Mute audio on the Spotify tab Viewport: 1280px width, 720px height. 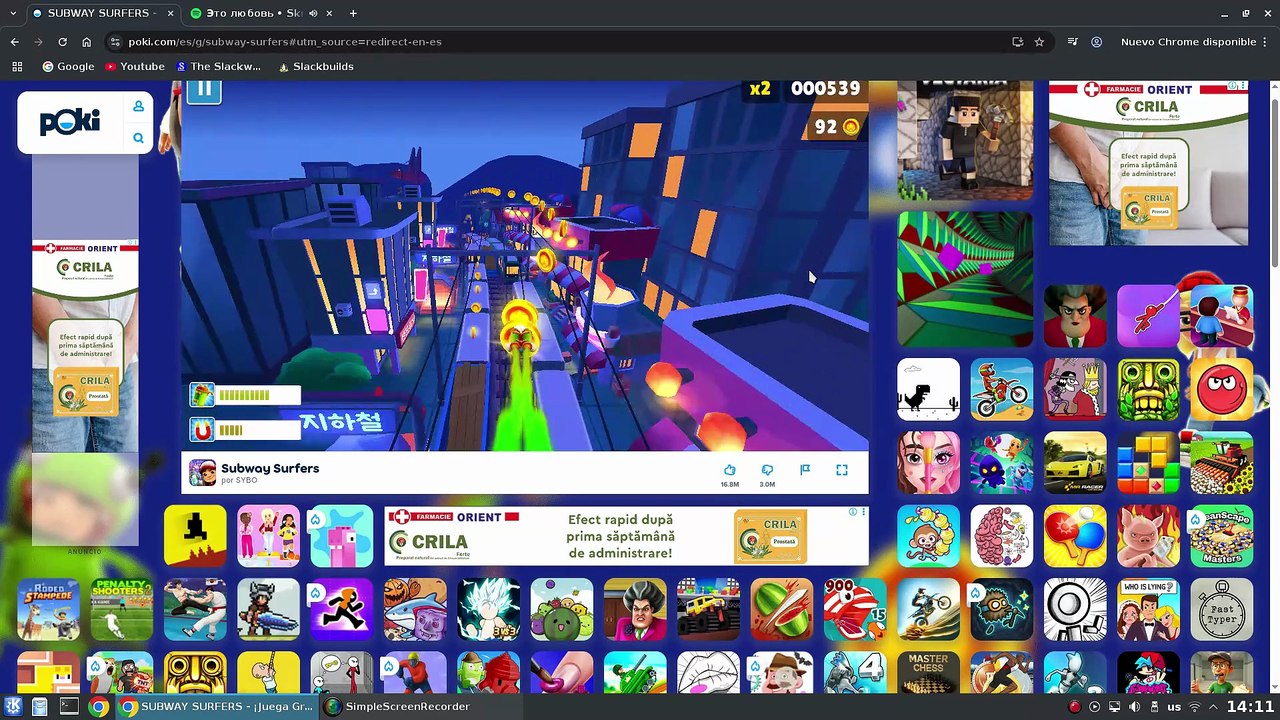click(x=314, y=13)
